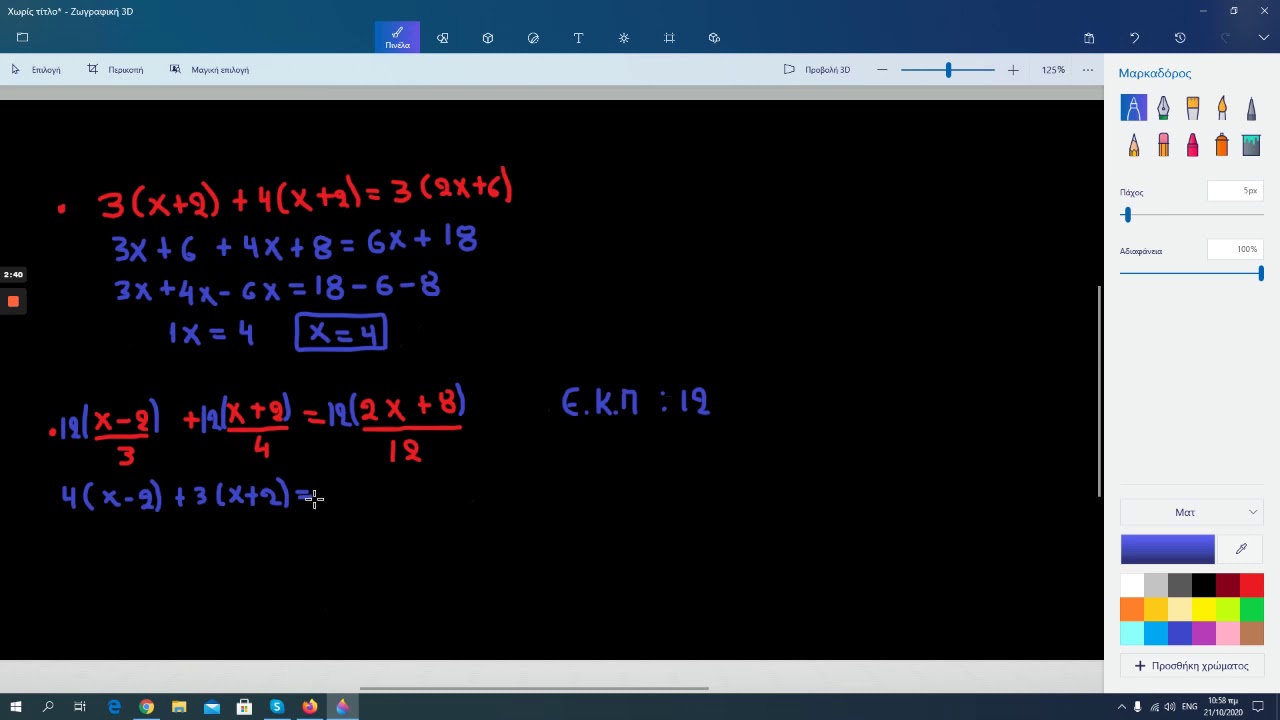Activate Μαγική επιλογή magic select
The width and height of the screenshot is (1280, 720).
[209, 70]
